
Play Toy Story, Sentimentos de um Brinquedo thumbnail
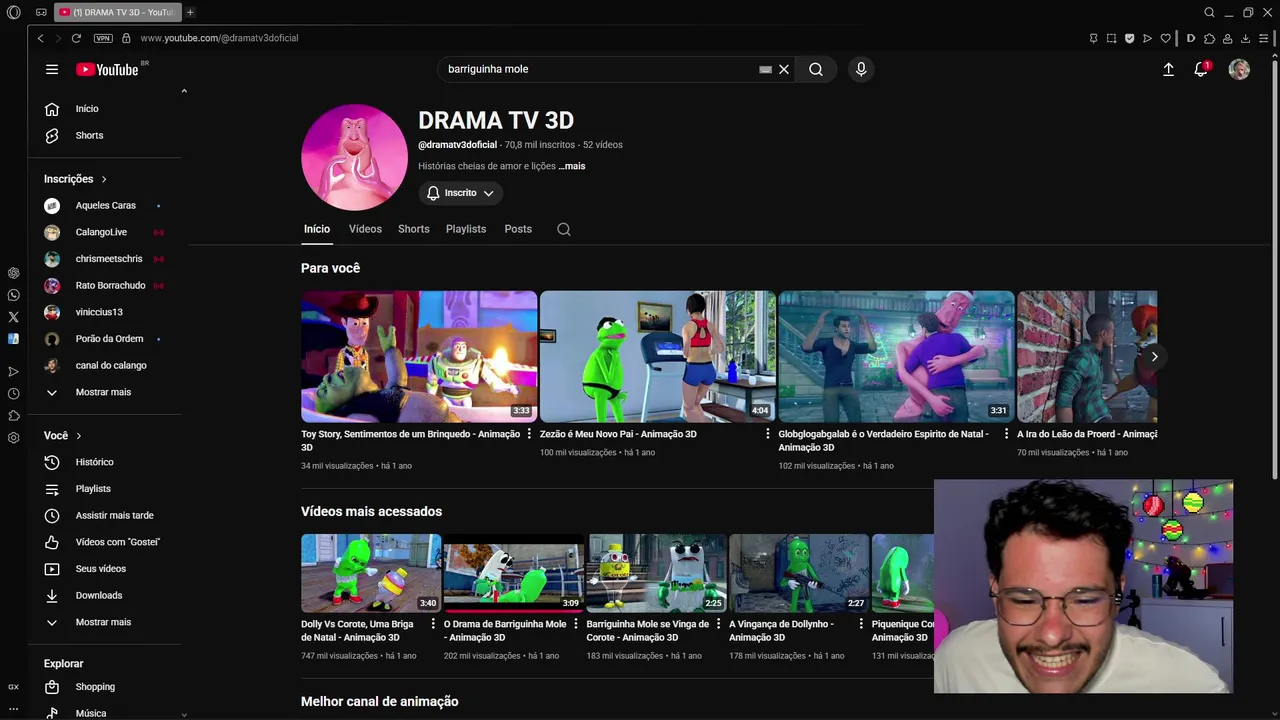pyautogui.click(x=419, y=357)
